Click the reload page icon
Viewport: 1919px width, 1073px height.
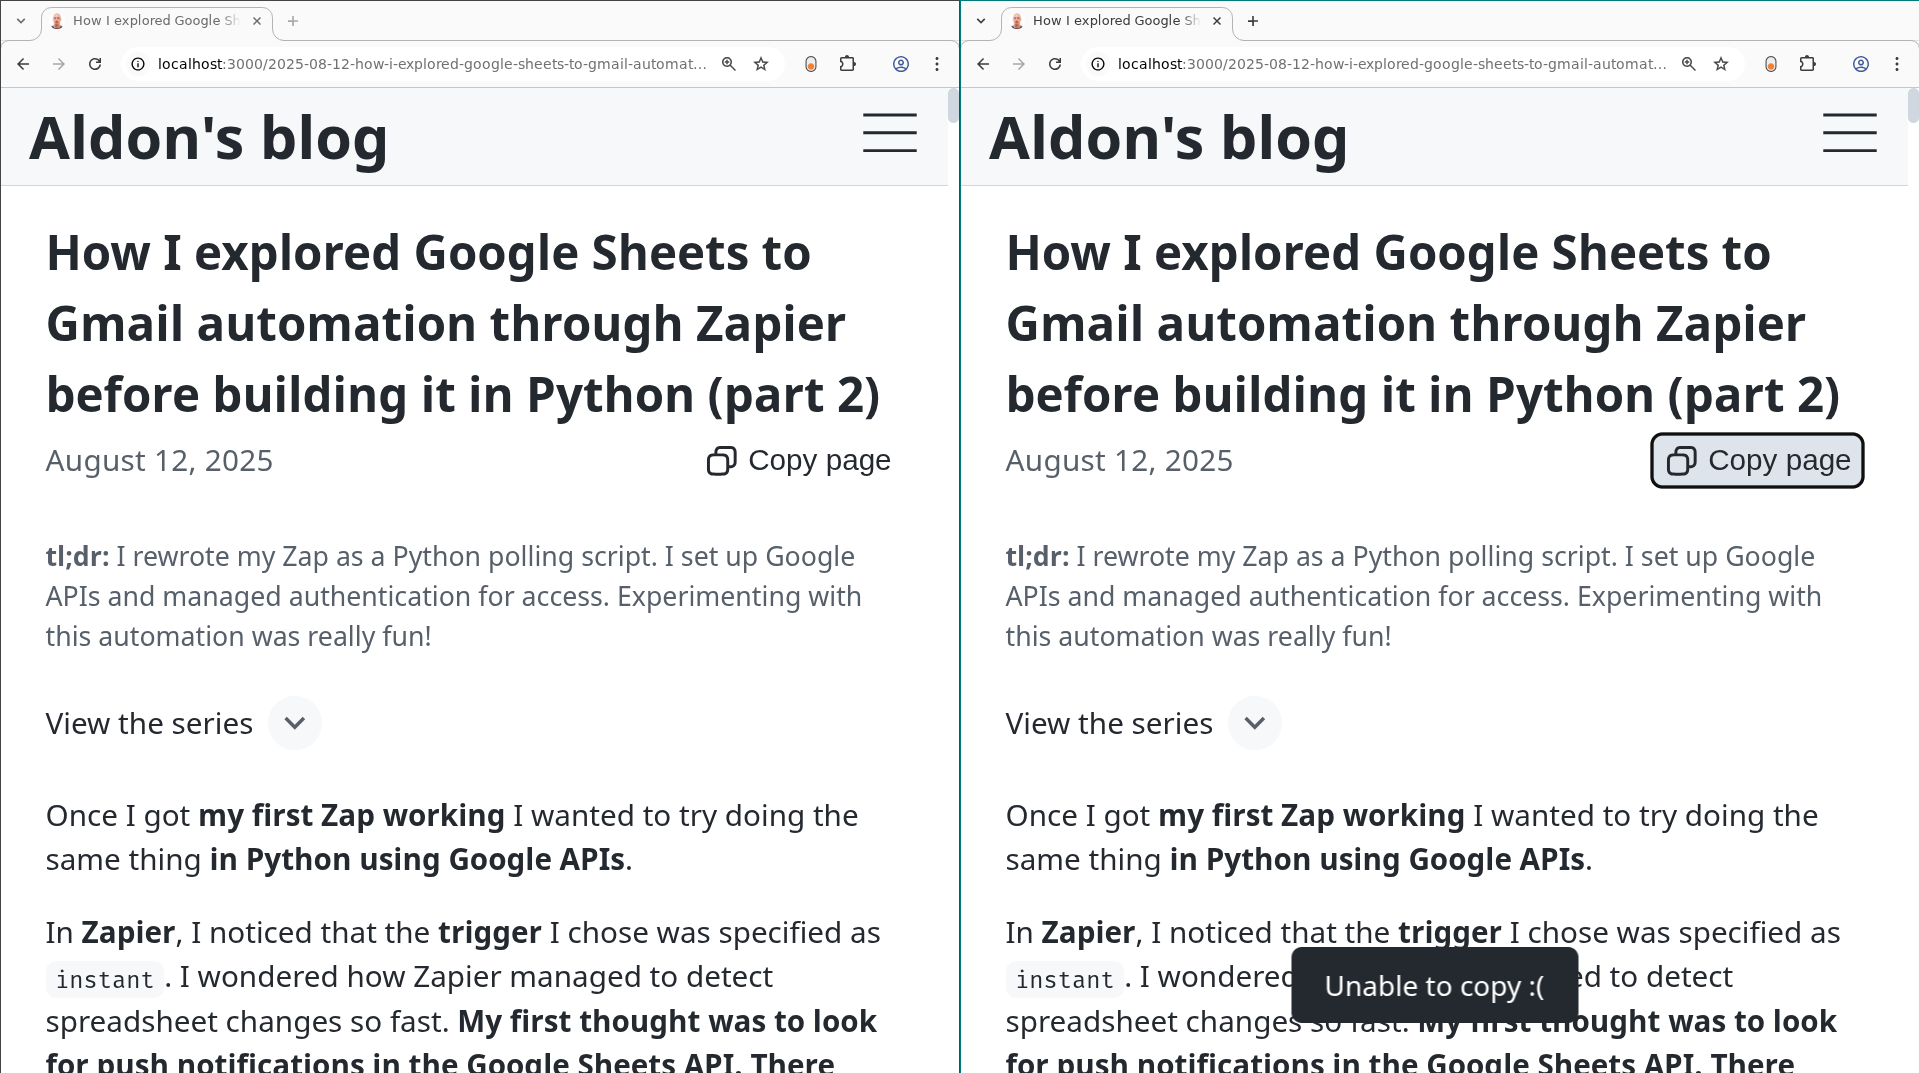pos(95,63)
